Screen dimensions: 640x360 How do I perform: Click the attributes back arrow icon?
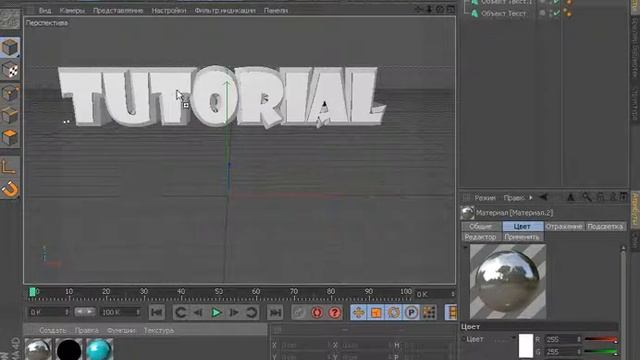coord(544,198)
